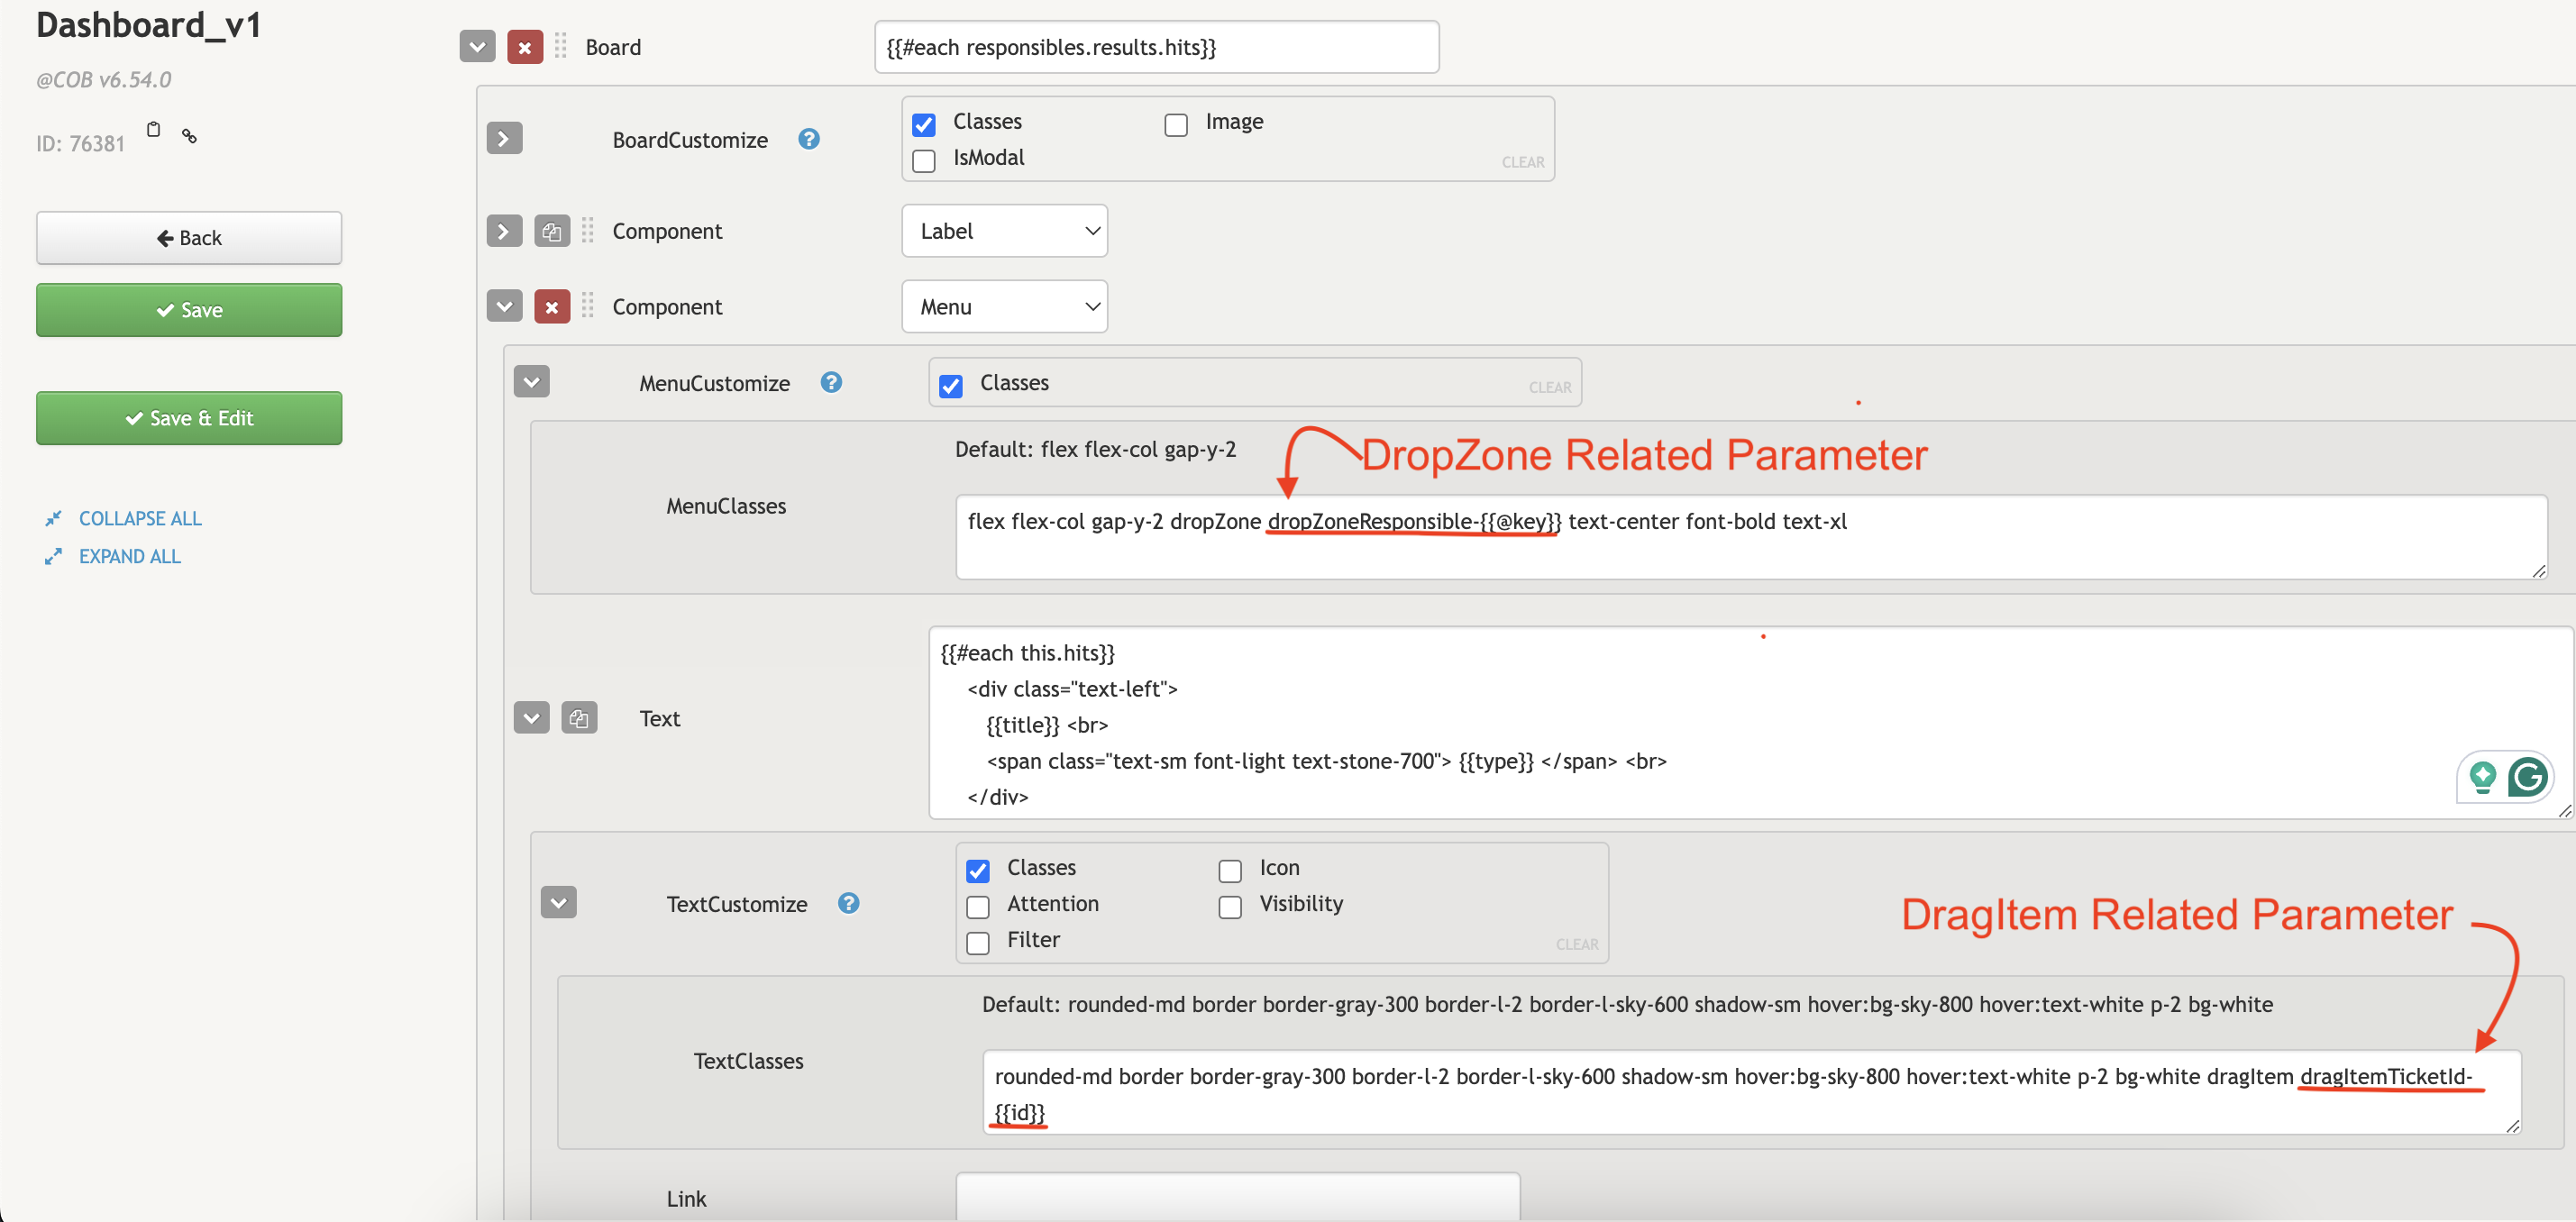The width and height of the screenshot is (2576, 1222).
Task: Grab the Board row drag handle
Action: (561, 46)
